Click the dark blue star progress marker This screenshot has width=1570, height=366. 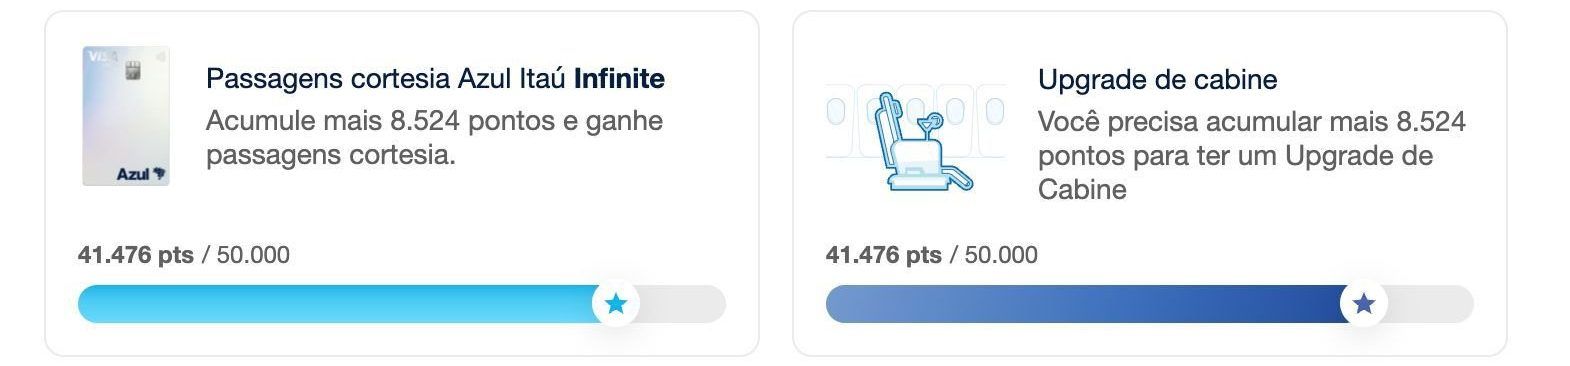tap(1364, 303)
